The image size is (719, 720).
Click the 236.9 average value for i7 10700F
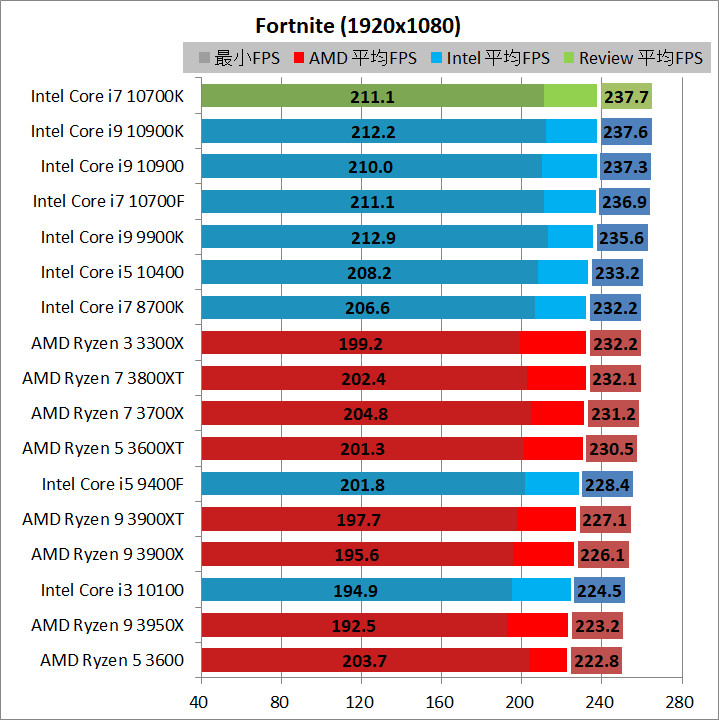coord(624,202)
